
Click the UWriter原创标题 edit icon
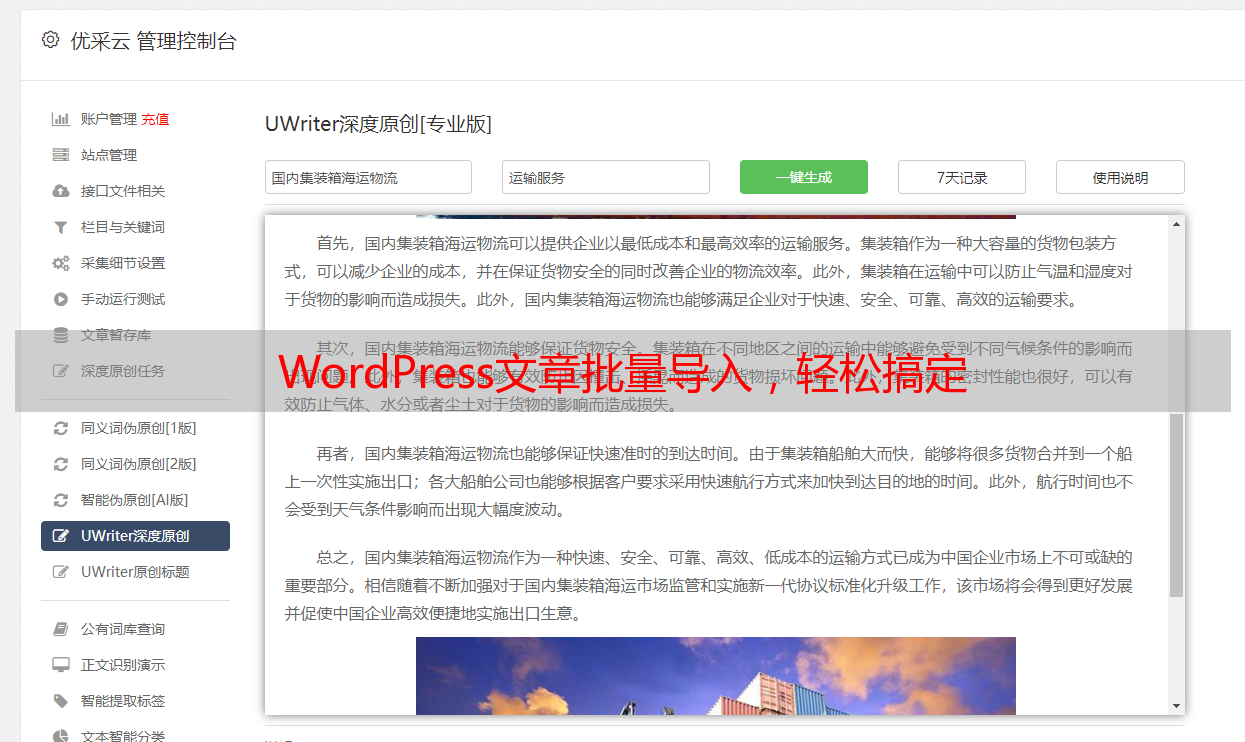click(x=61, y=572)
